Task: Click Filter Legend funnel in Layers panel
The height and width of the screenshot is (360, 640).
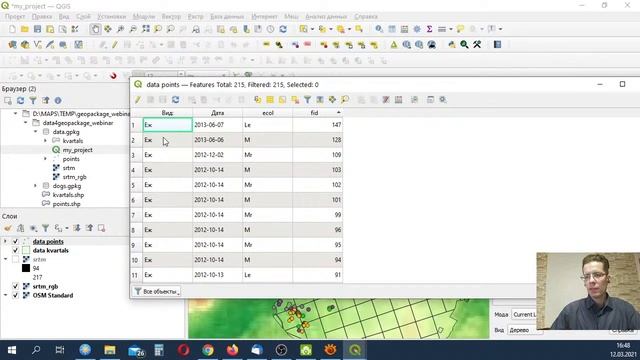Action: (45, 228)
